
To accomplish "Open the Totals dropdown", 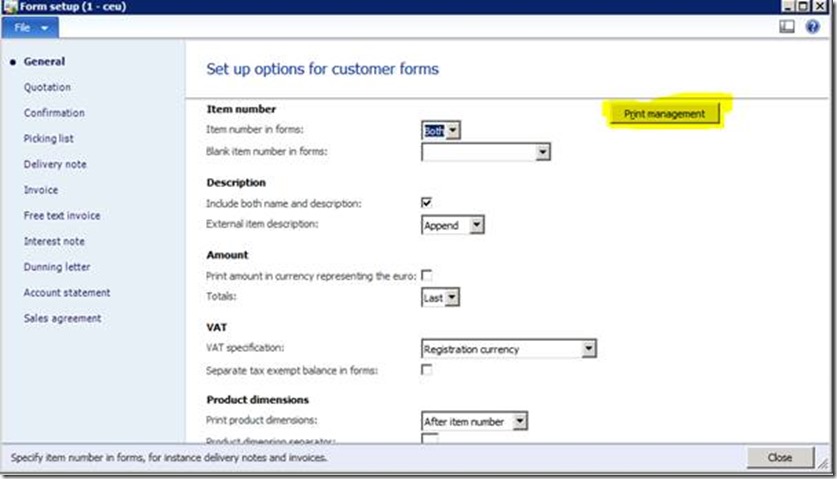I will click(453, 298).
